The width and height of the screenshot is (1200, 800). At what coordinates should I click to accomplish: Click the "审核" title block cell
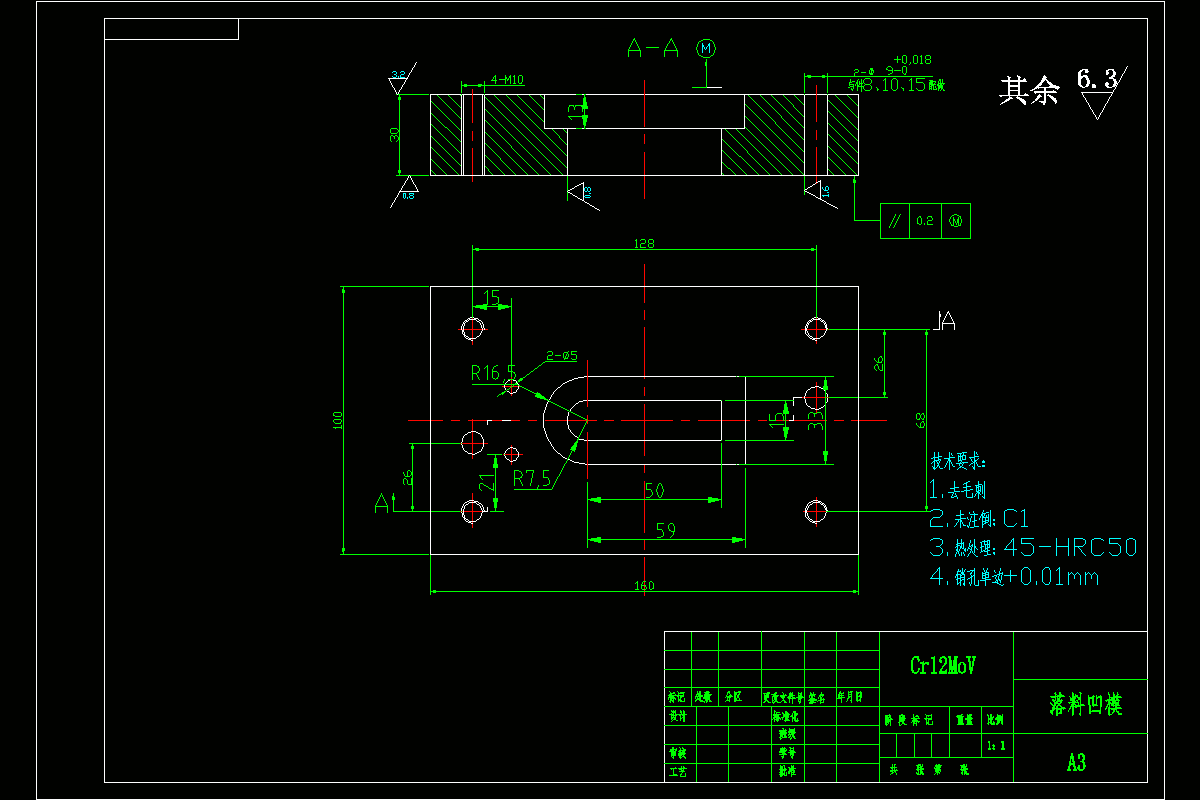pyautogui.click(x=677, y=752)
